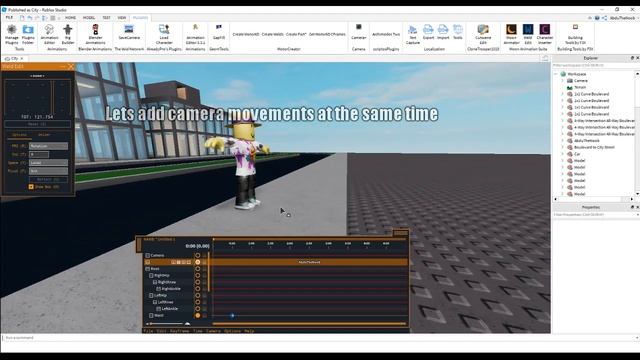This screenshot has height=360, width=640.
Task: Open the Character Inserter
Action: tap(544, 34)
